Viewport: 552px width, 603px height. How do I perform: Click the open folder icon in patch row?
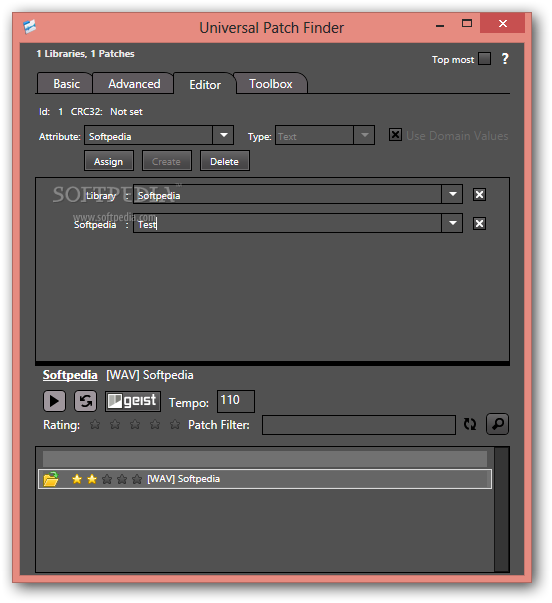(x=51, y=479)
